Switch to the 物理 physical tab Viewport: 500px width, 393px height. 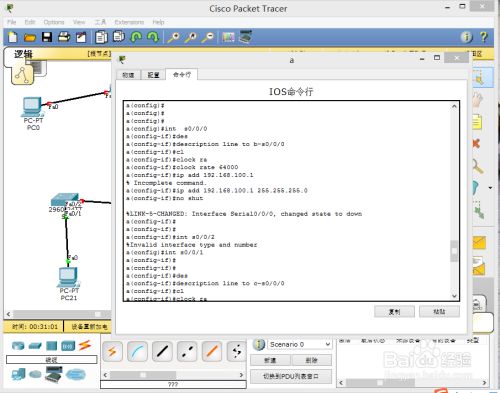[128, 75]
